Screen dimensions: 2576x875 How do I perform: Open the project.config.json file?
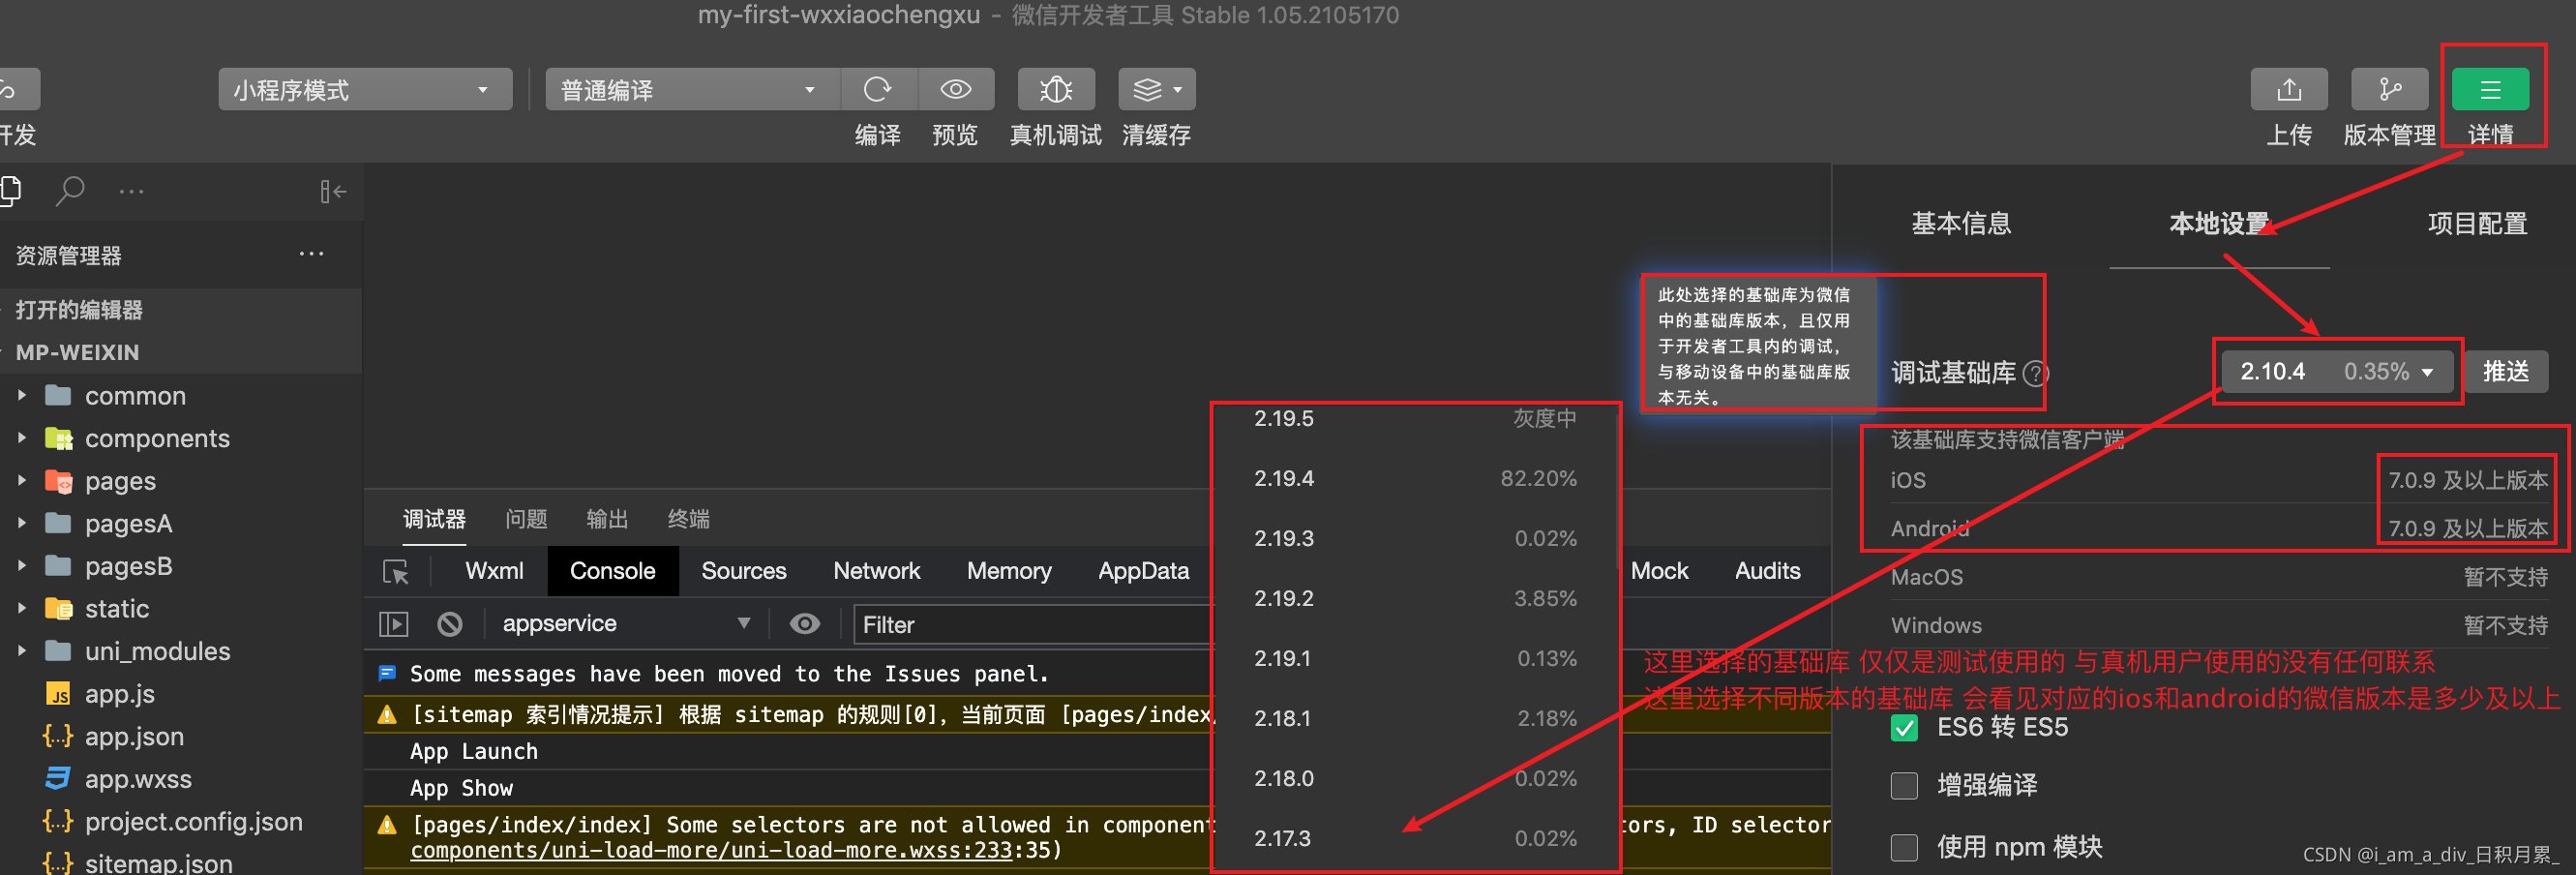(173, 821)
